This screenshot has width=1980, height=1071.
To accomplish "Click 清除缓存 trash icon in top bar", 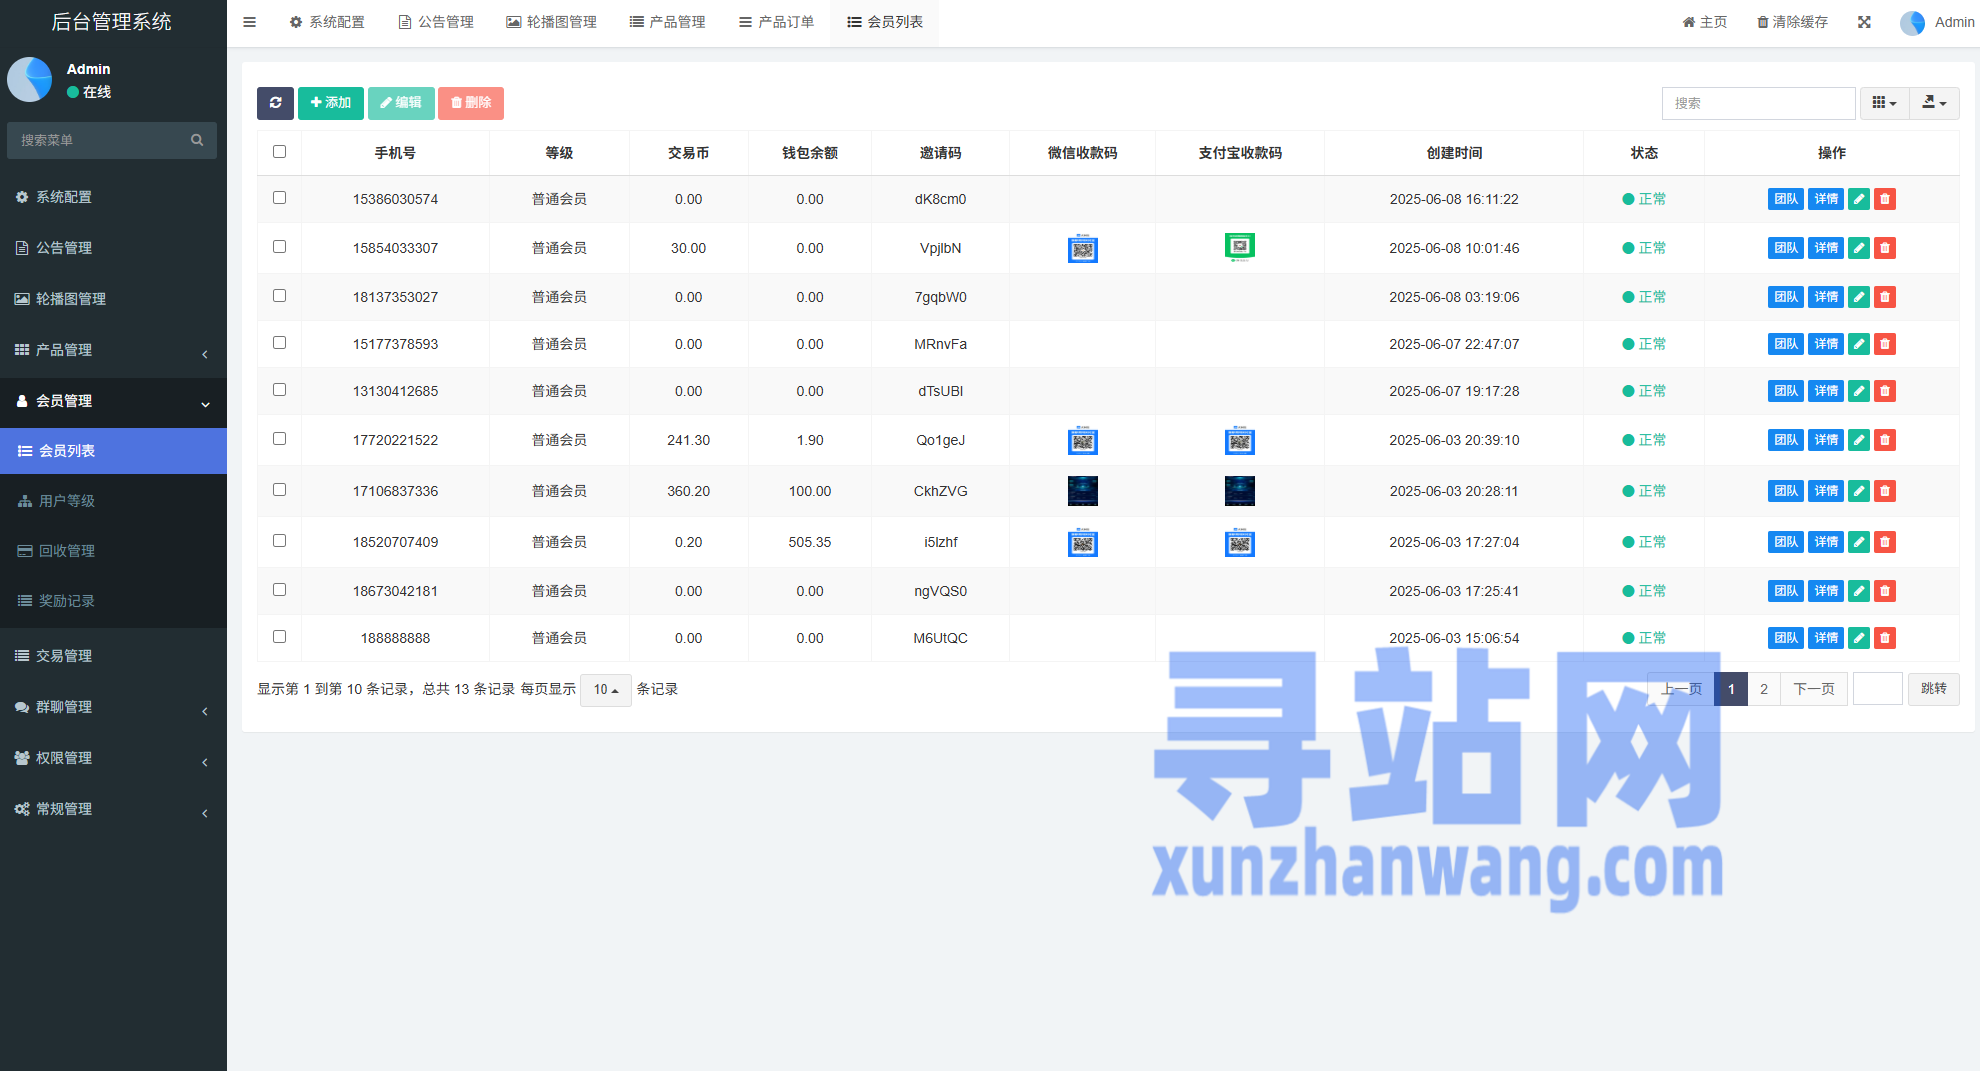I will point(1763,22).
